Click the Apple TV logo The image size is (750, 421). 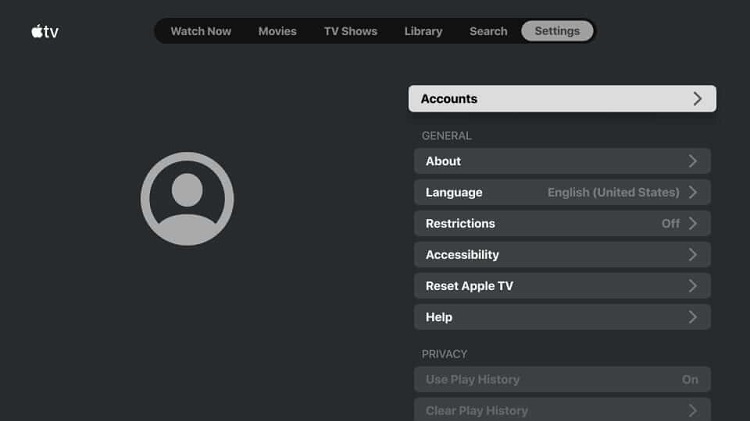tap(45, 32)
